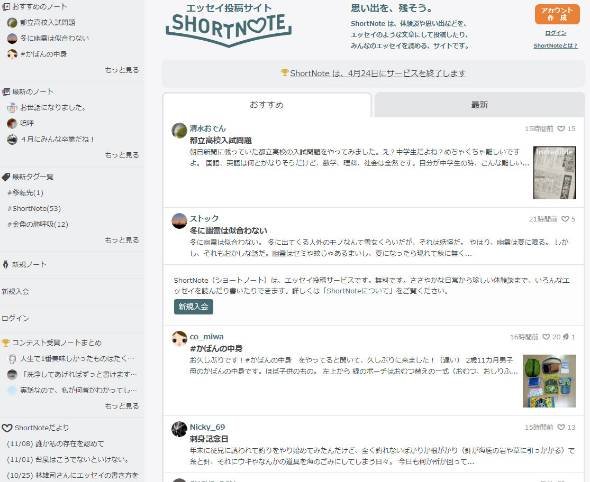Click the avatar beside 都立高校入試問題 in sidebar
590x482 pixels.
click(12, 23)
